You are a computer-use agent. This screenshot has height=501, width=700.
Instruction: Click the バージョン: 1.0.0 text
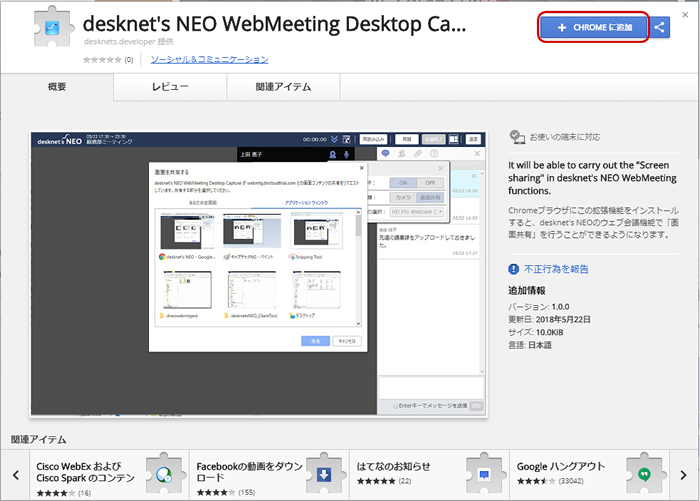point(538,307)
